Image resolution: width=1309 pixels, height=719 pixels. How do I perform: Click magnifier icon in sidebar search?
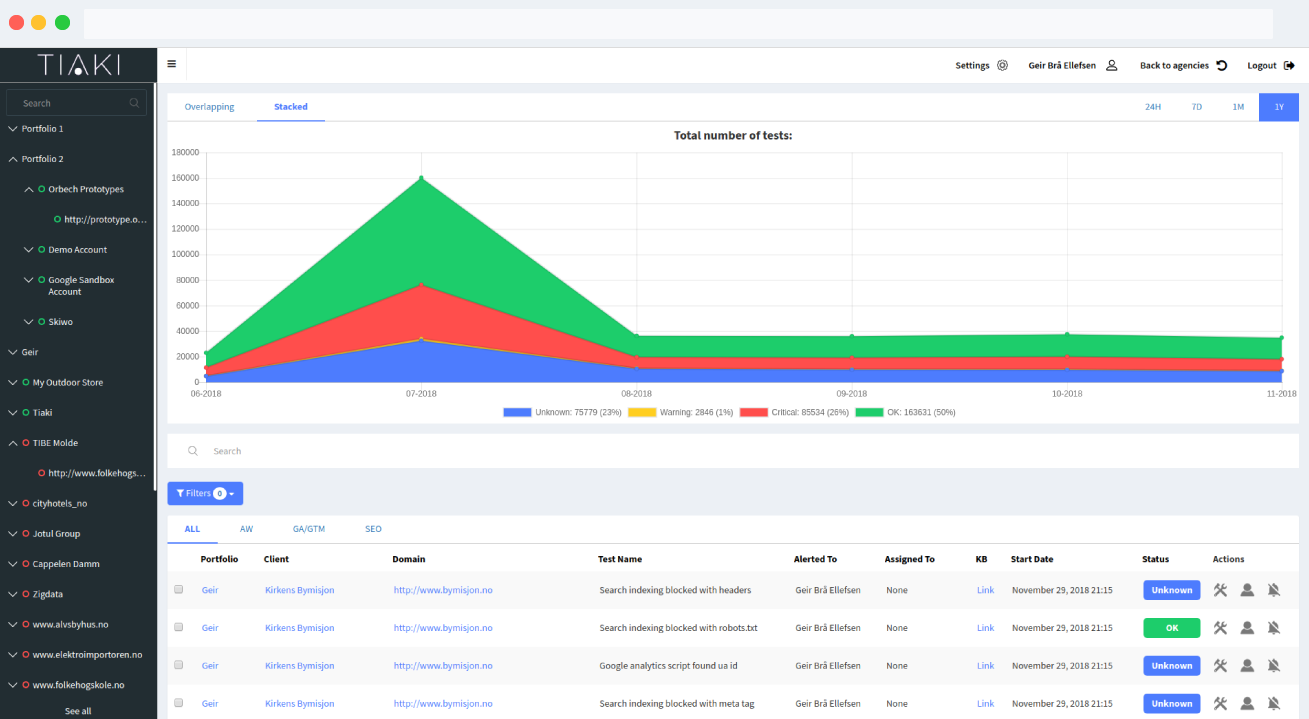[134, 103]
